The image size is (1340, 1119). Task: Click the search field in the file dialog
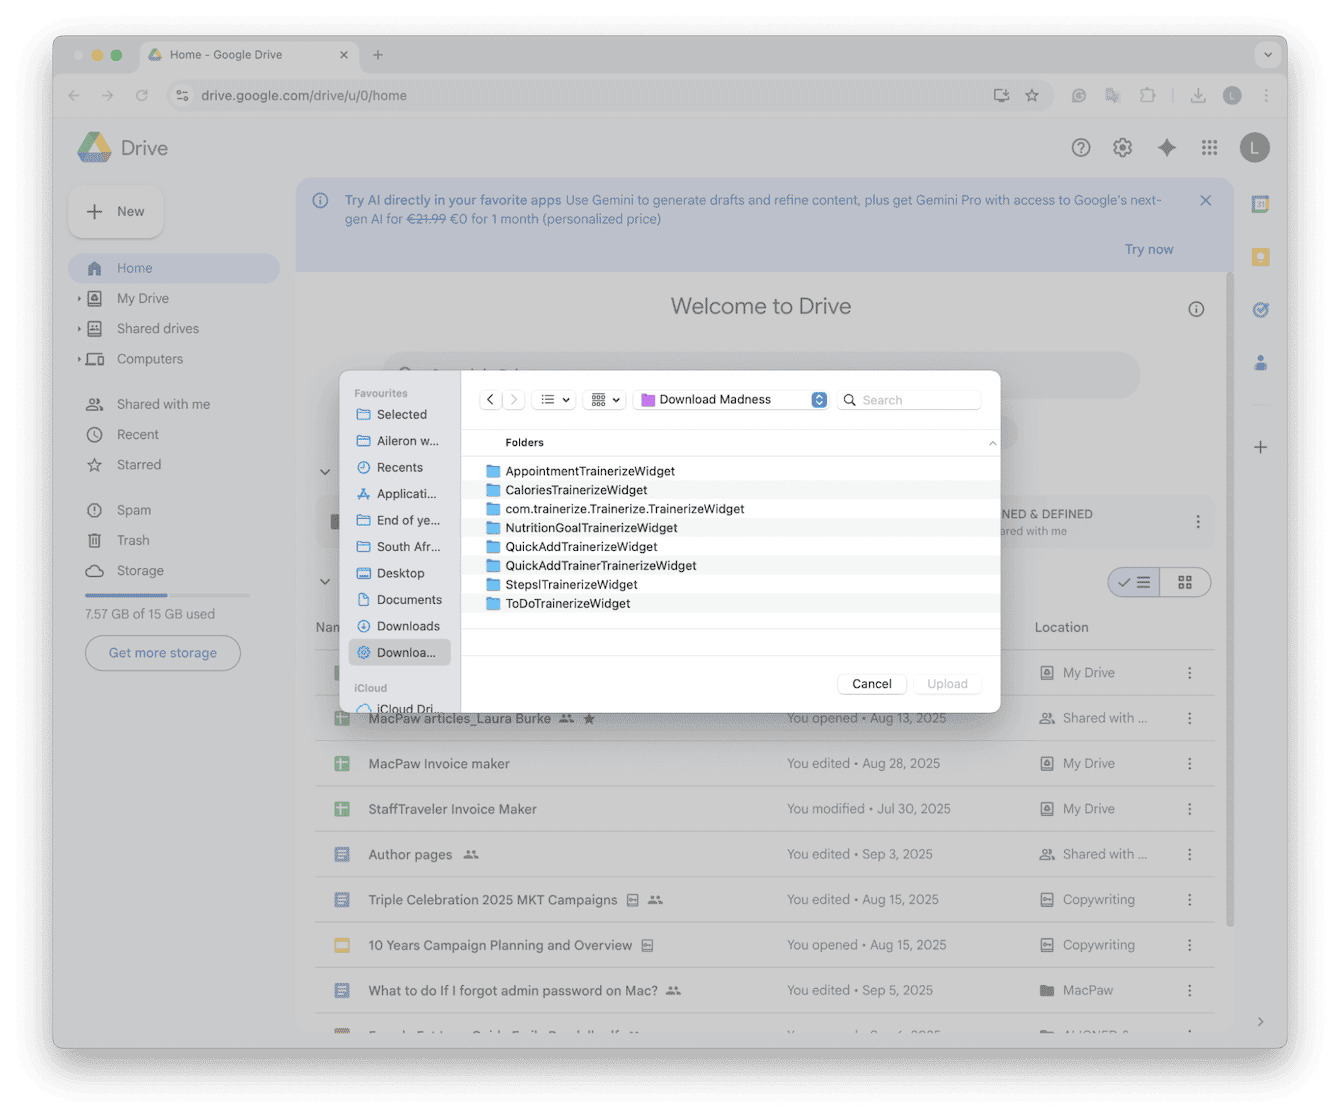tap(910, 399)
